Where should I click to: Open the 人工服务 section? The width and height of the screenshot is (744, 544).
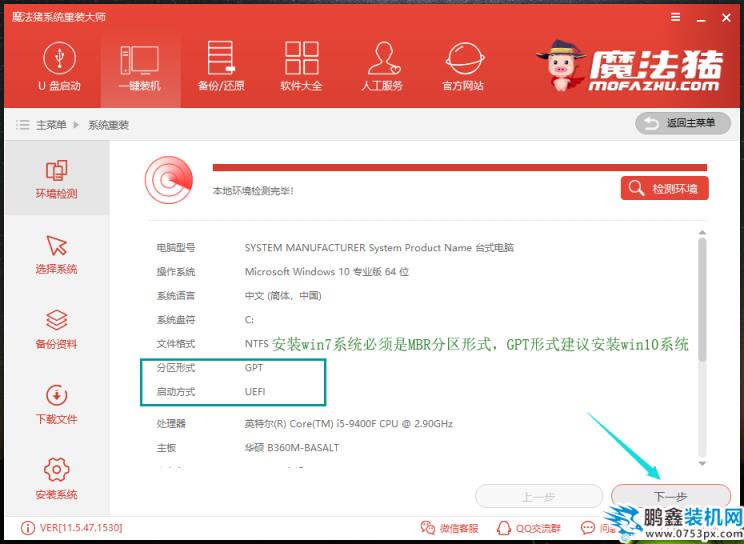click(382, 66)
